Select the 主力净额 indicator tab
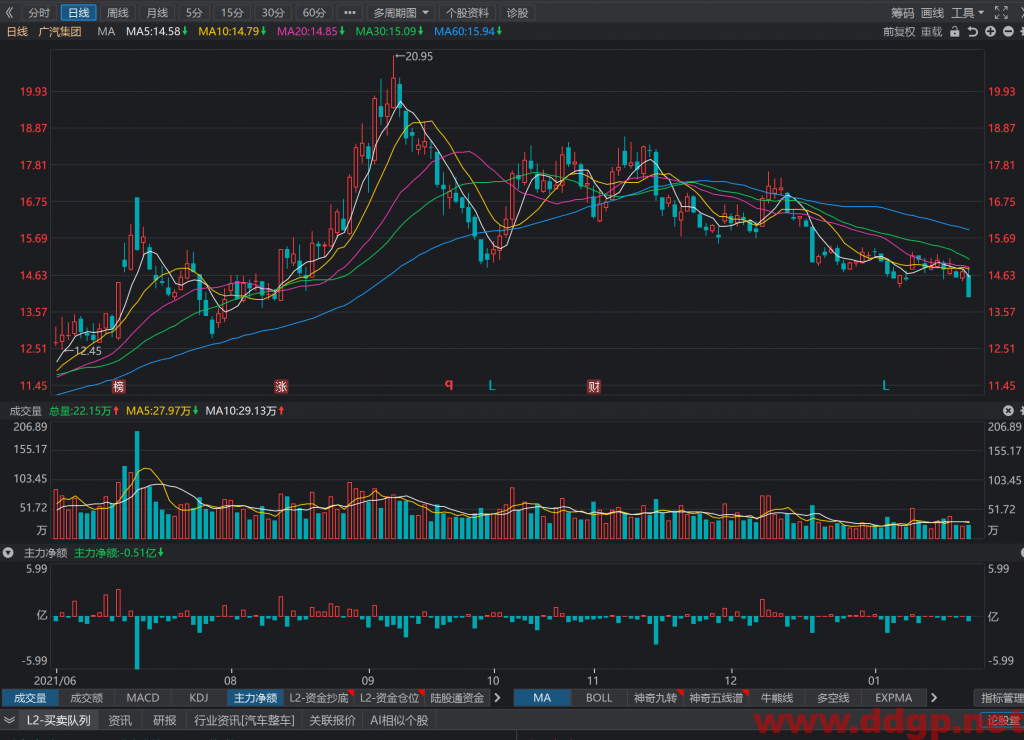The image size is (1024, 740). pos(255,698)
